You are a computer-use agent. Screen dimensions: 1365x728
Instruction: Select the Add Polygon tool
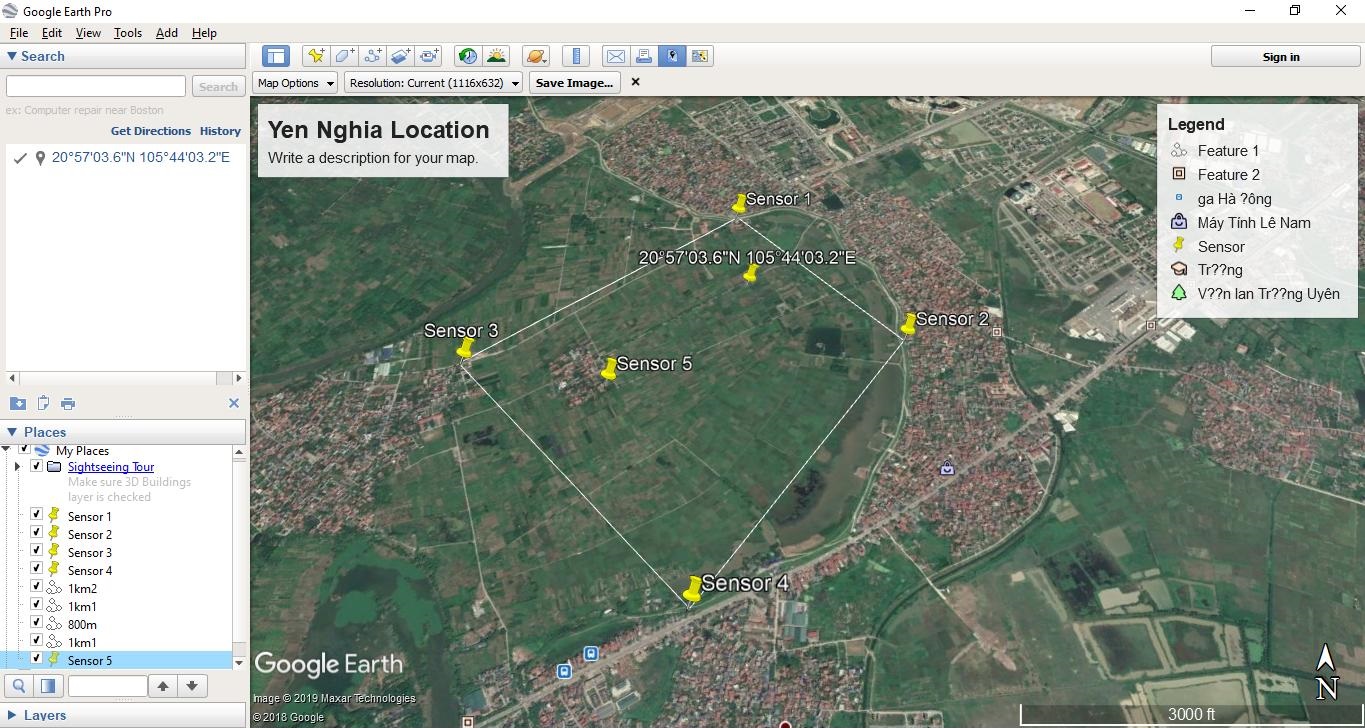[344, 56]
